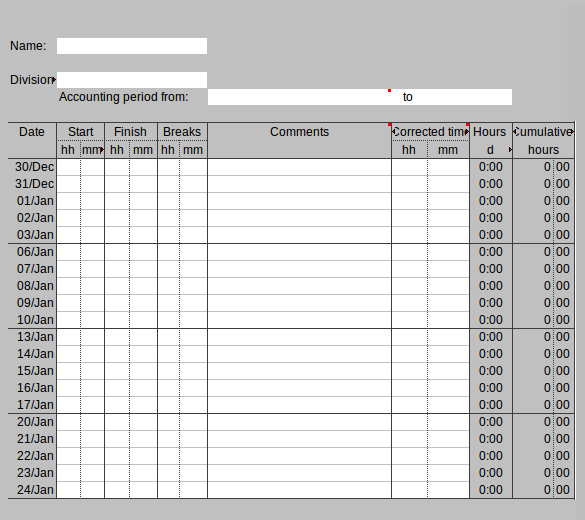
Task: Select the 'Breaks' column header
Action: pos(182,132)
